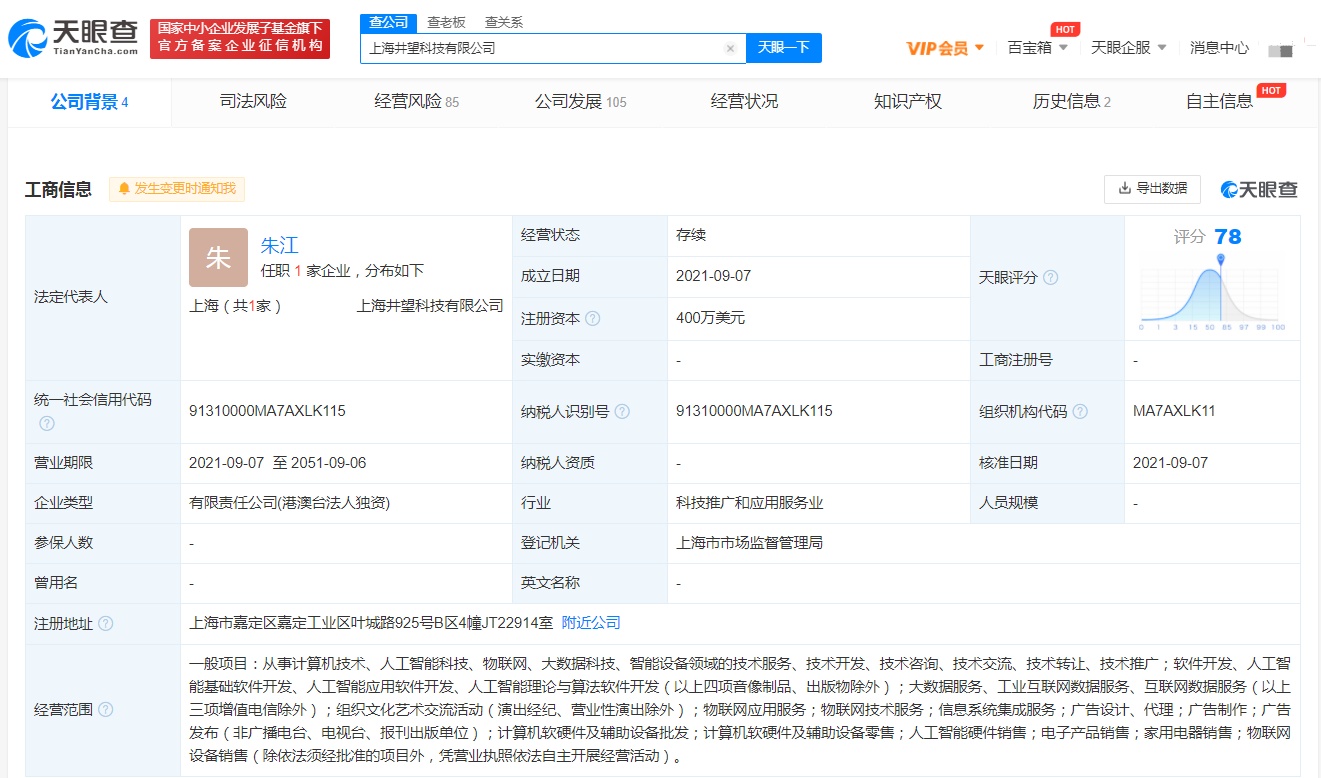Open 消息中心 link
The width and height of the screenshot is (1321, 778).
(x=1219, y=48)
